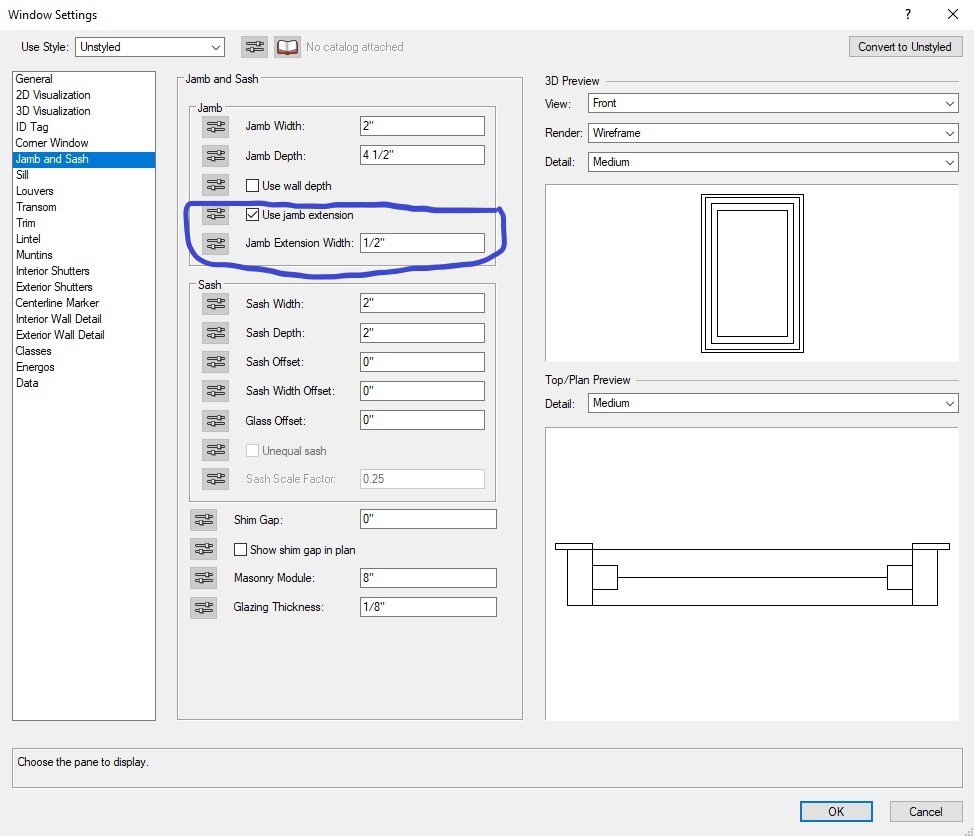The height and width of the screenshot is (836, 974).
Task: Click the style settings icon next to Use Style
Action: point(254,47)
